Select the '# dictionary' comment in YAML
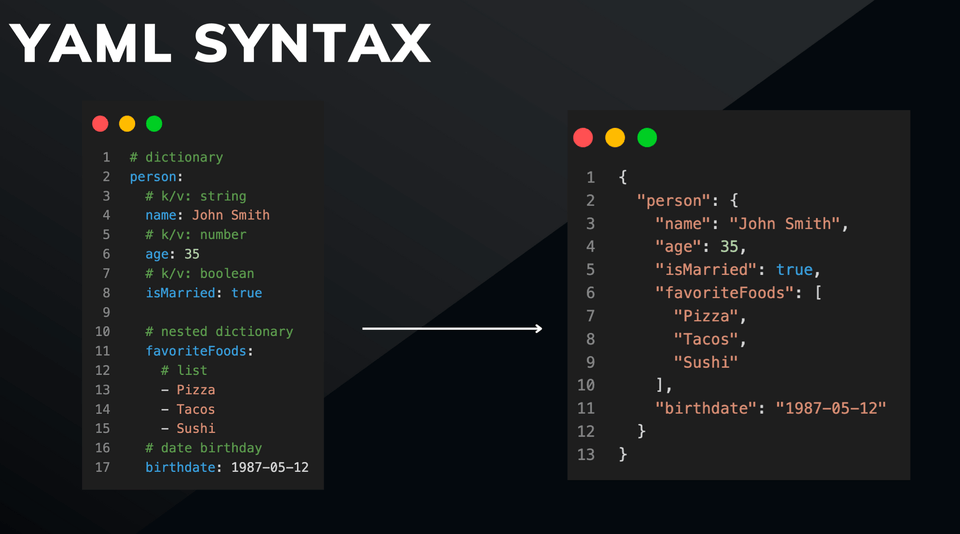The height and width of the screenshot is (534, 960). coord(176,157)
